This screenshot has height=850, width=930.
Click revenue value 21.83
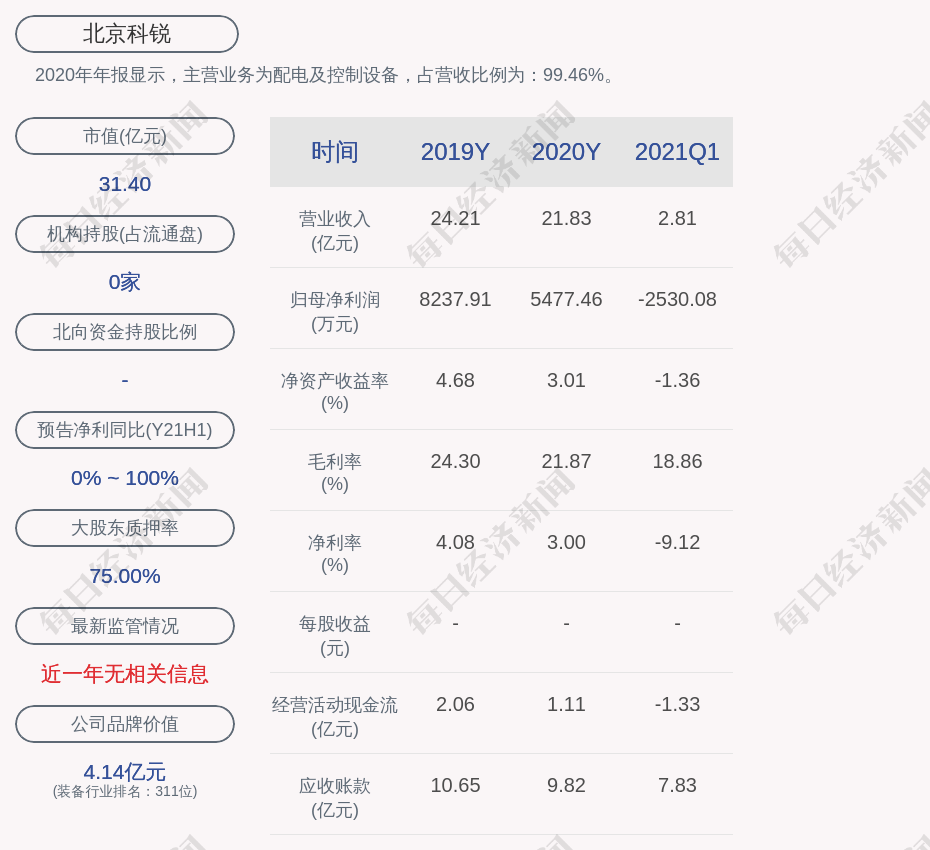pos(566,218)
